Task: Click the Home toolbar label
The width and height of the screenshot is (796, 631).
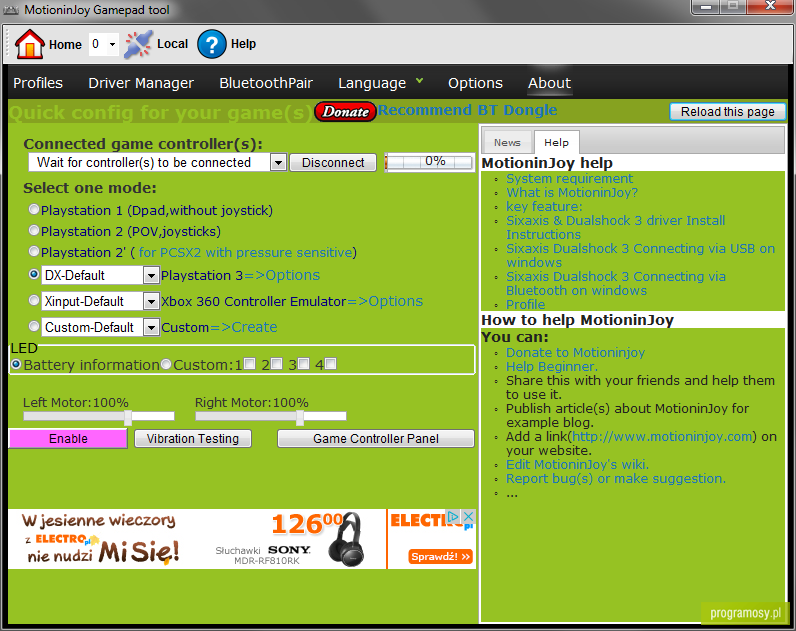Action: (x=65, y=45)
